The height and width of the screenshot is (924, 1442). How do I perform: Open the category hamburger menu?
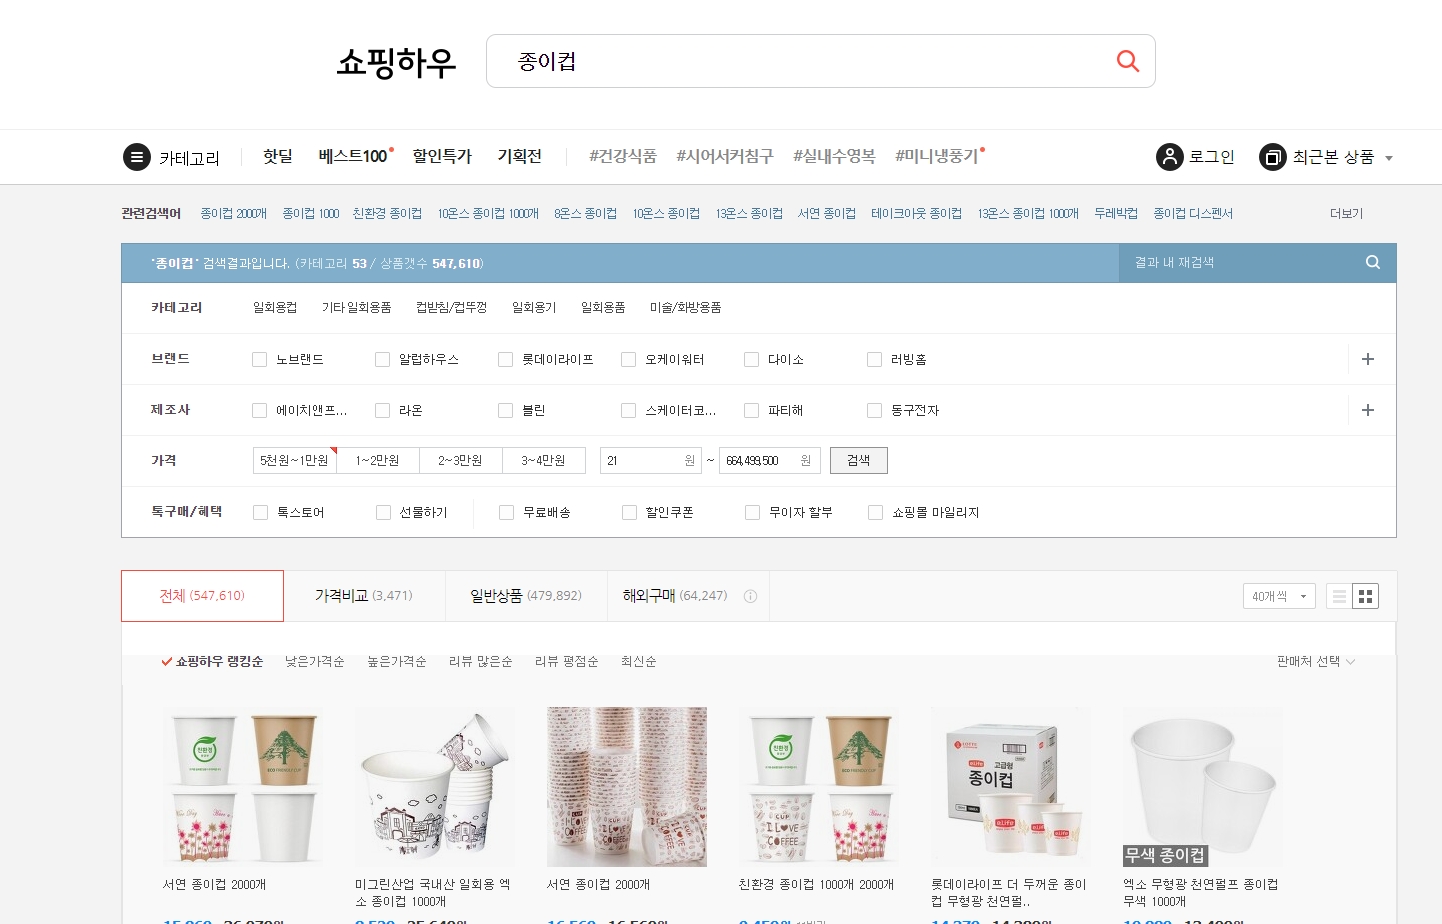136,156
